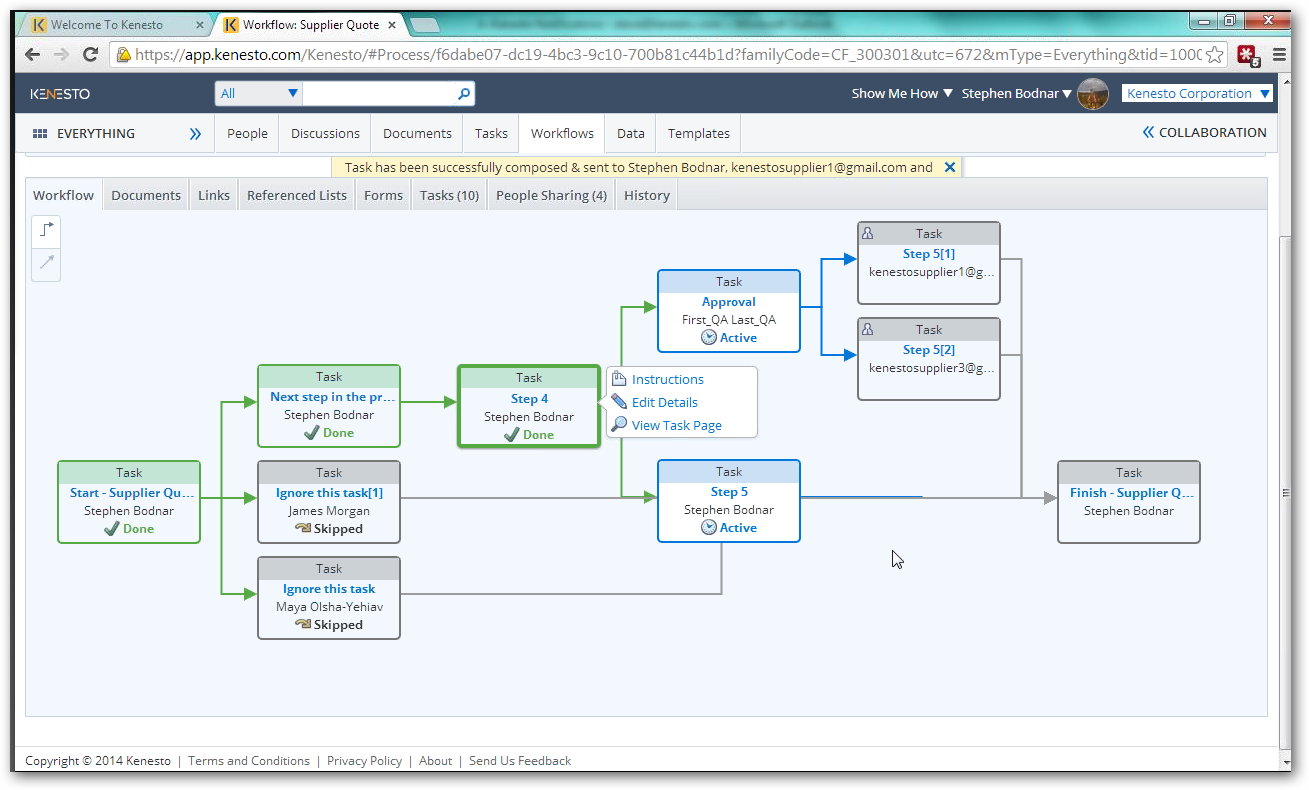Select the History sub-tab
Screen dimensions: 1309x790
[x=647, y=195]
